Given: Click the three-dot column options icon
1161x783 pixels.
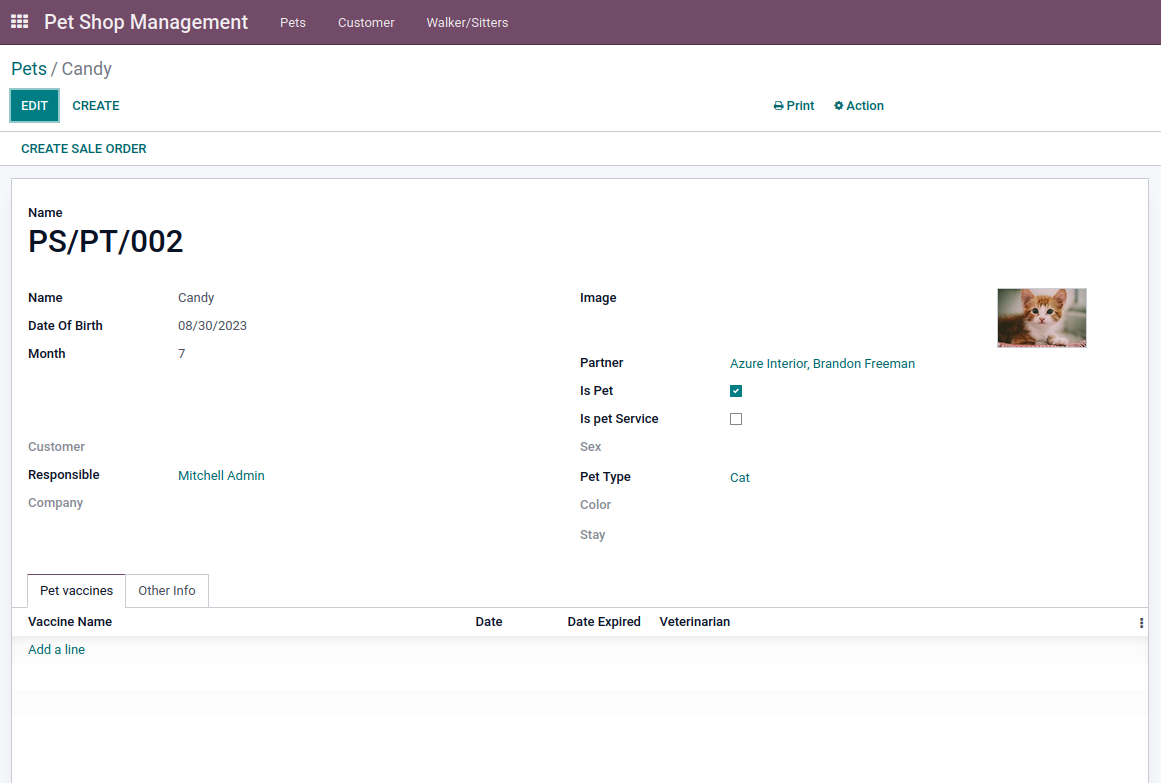Looking at the screenshot, I should coord(1141,623).
